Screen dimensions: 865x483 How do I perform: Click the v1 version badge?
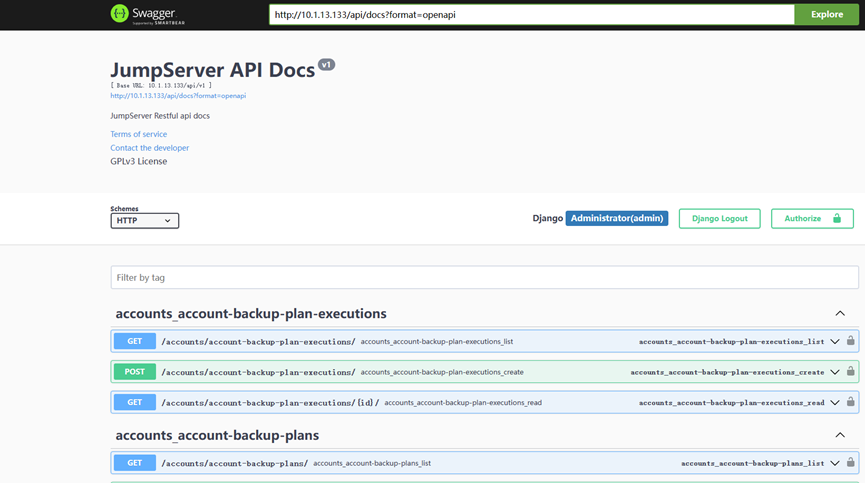point(326,65)
